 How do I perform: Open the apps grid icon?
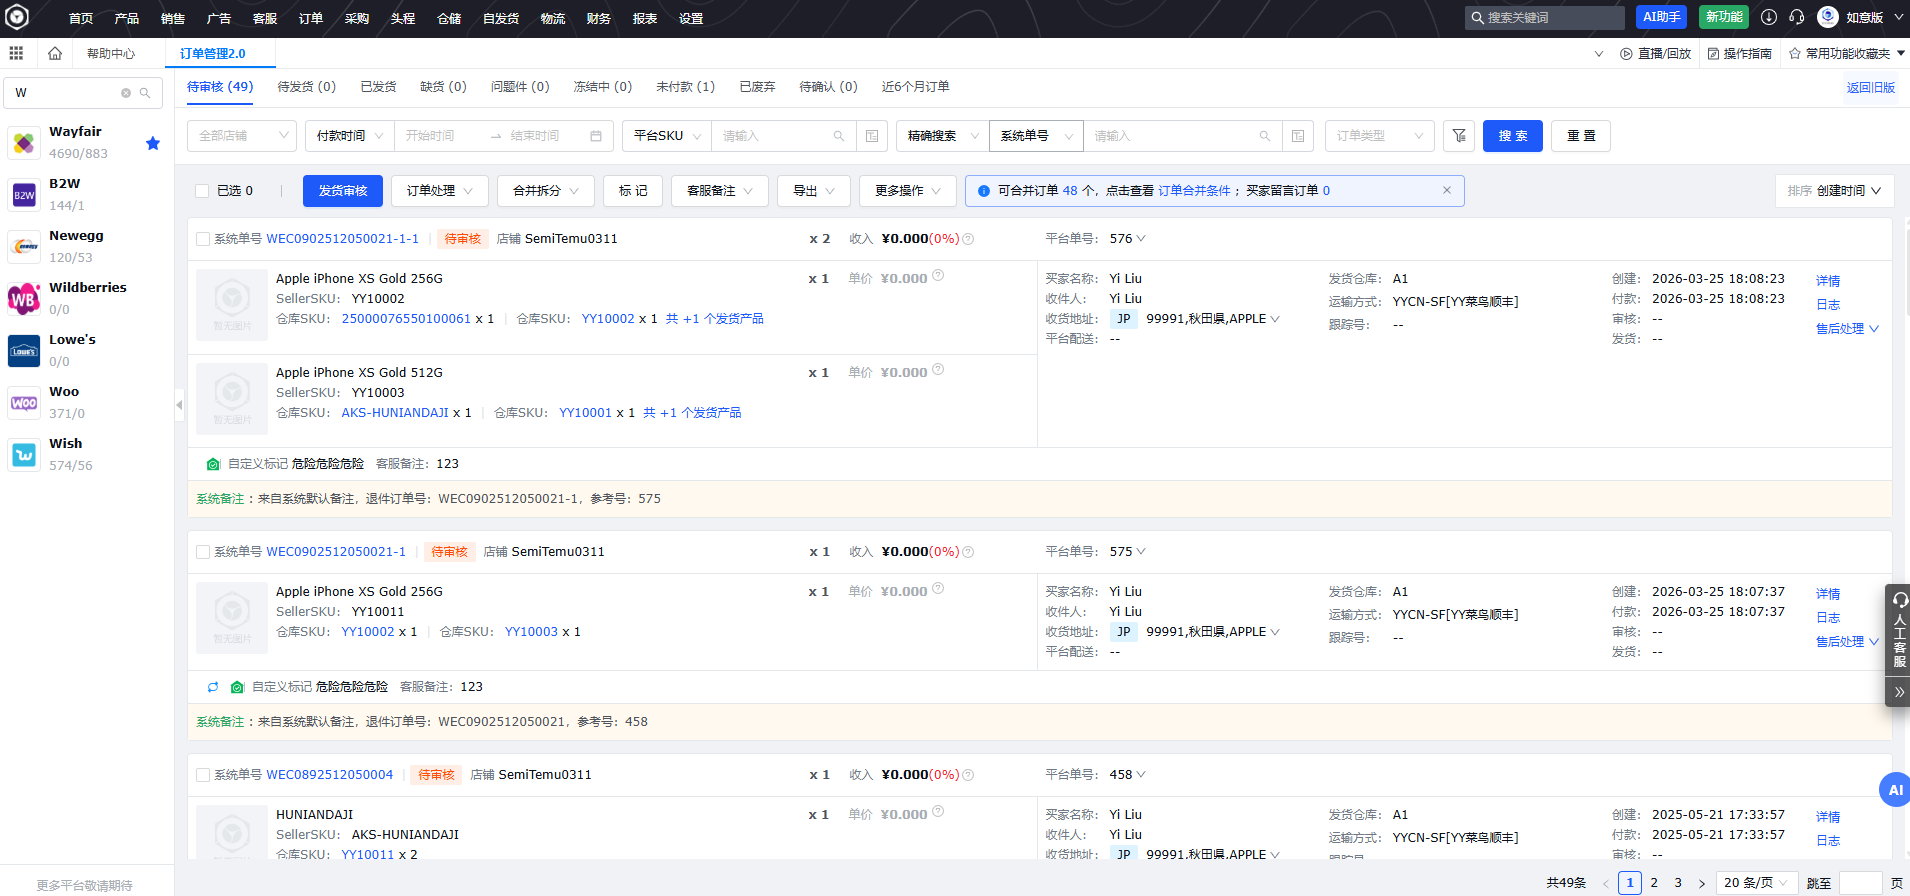pos(16,53)
